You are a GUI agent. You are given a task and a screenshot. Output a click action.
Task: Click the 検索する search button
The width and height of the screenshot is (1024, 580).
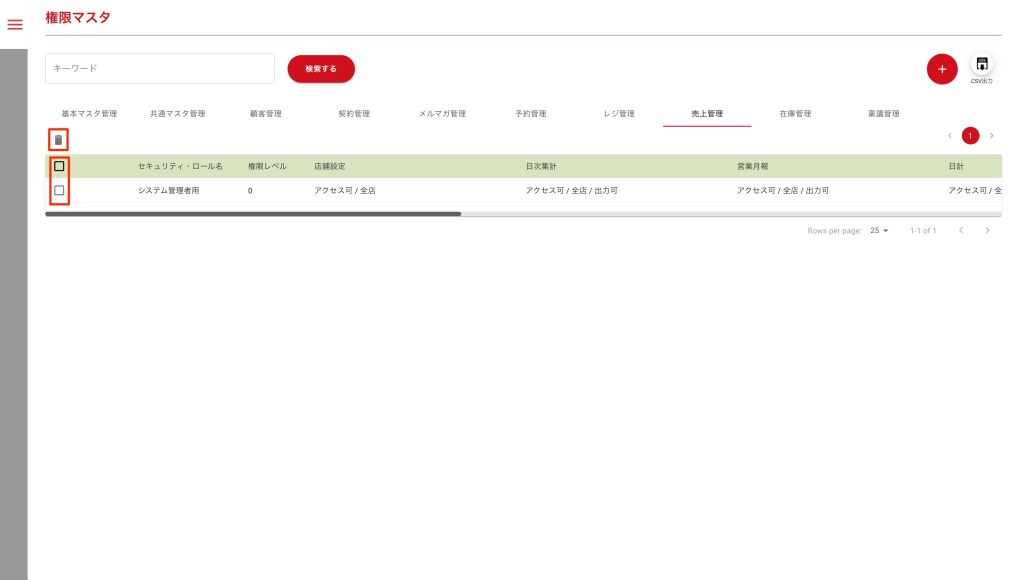click(x=321, y=69)
